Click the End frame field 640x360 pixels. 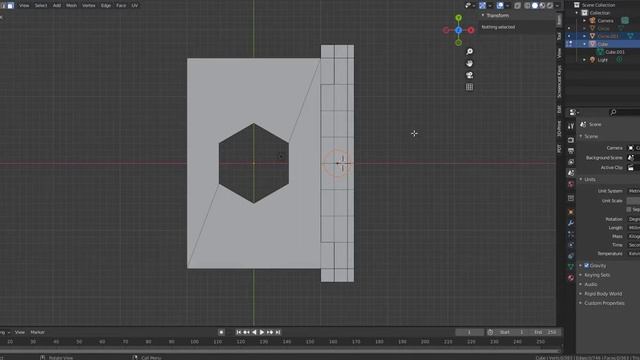545,332
